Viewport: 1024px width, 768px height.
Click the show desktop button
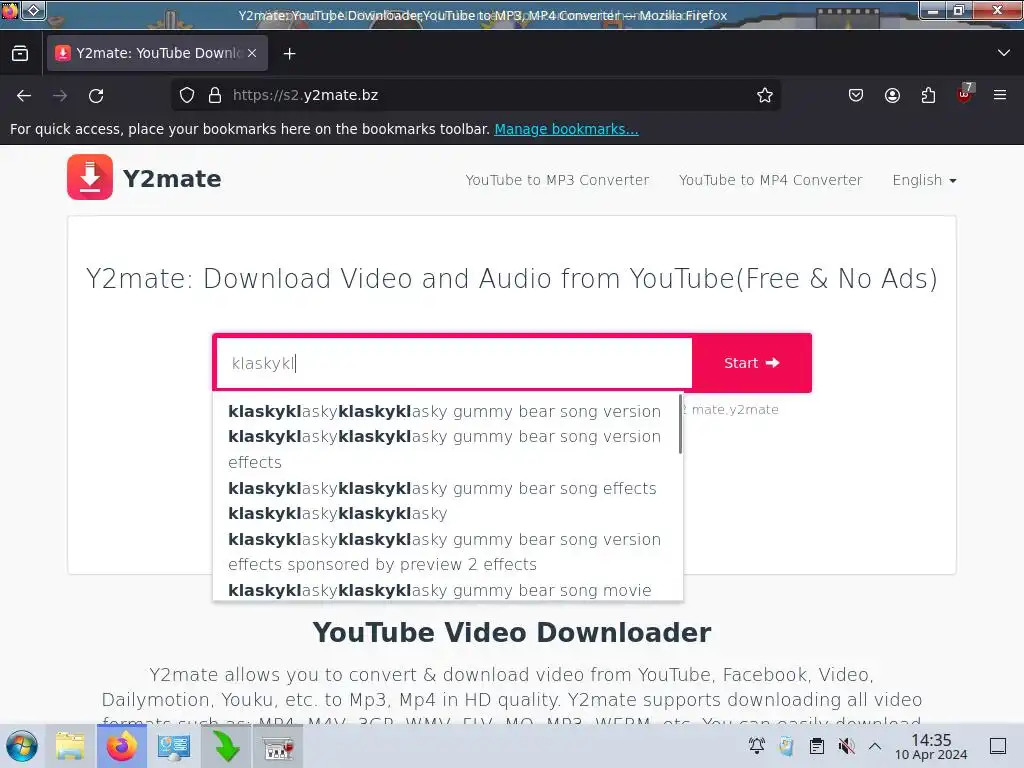(x=998, y=746)
